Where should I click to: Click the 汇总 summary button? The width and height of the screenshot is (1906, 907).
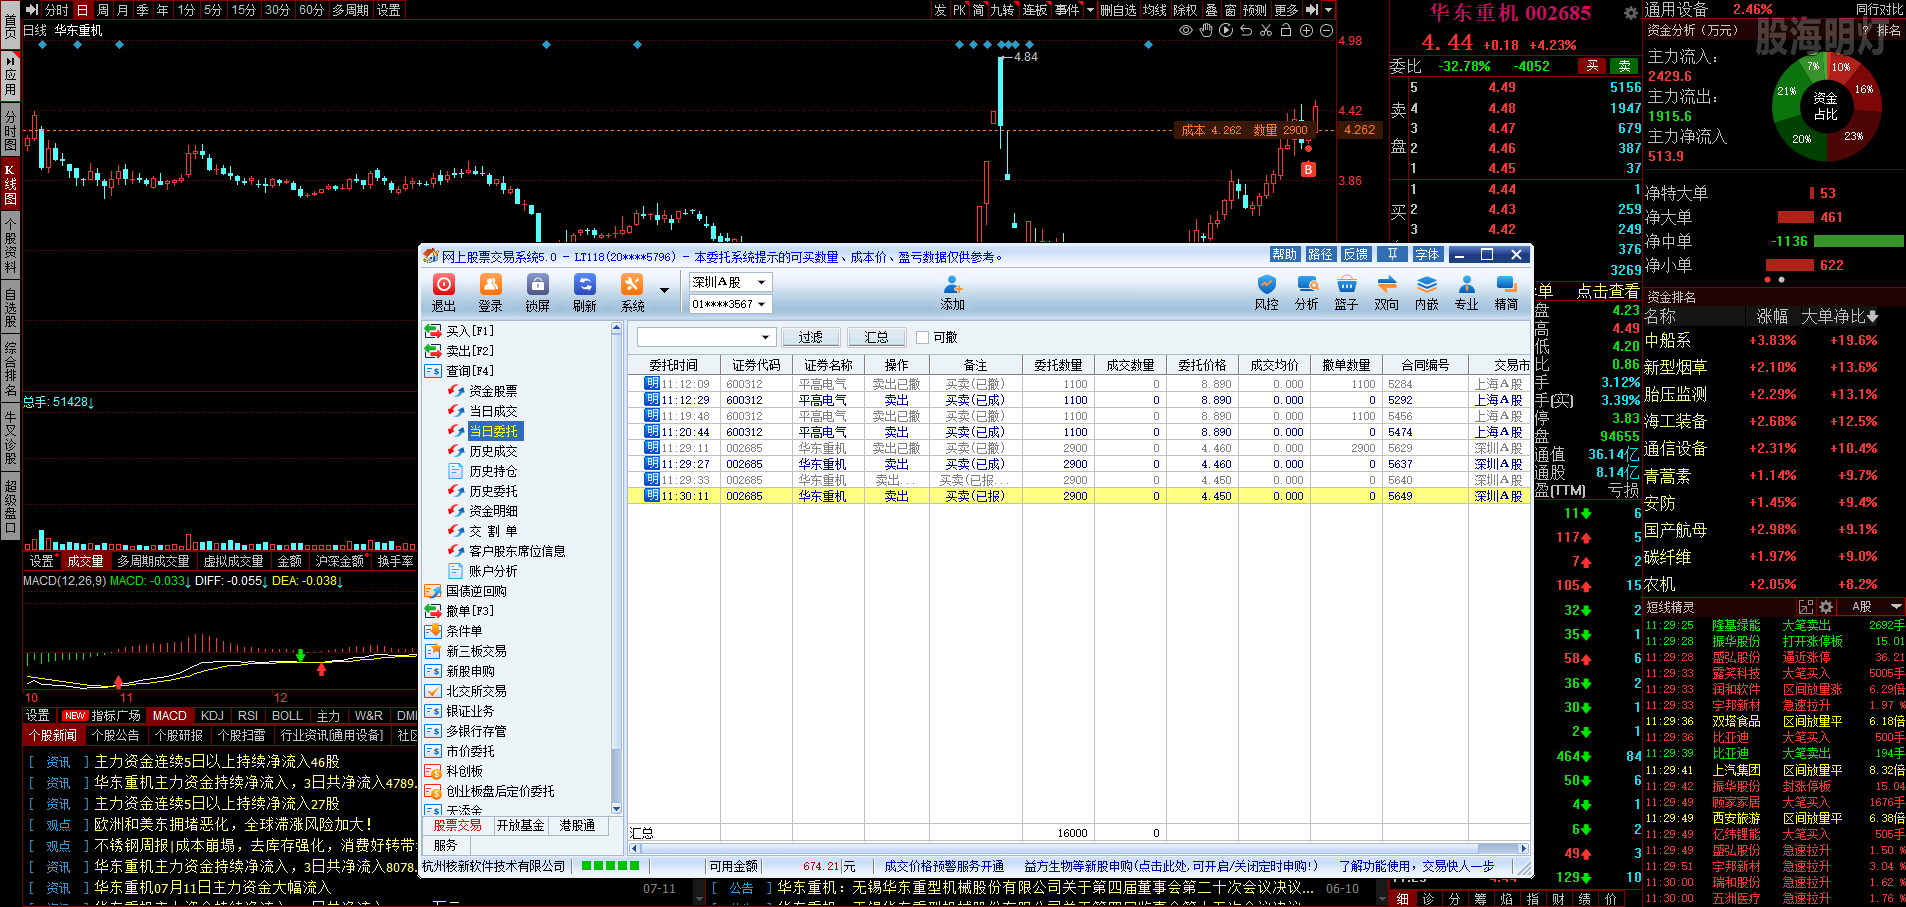pyautogui.click(x=876, y=337)
